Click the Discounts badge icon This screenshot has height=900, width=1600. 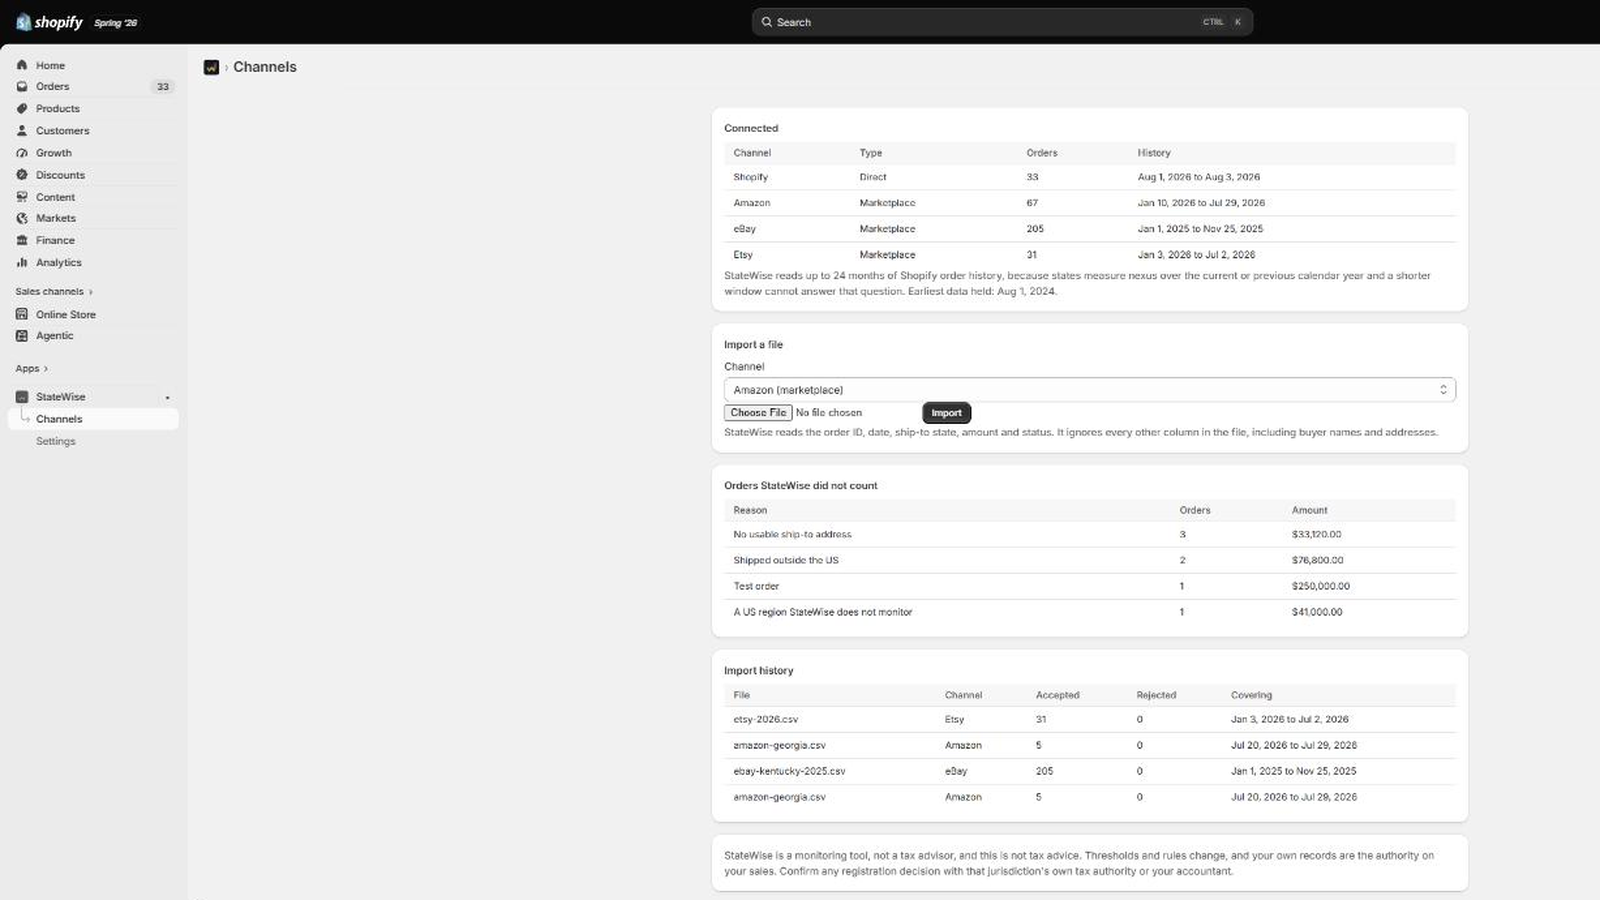pyautogui.click(x=22, y=175)
